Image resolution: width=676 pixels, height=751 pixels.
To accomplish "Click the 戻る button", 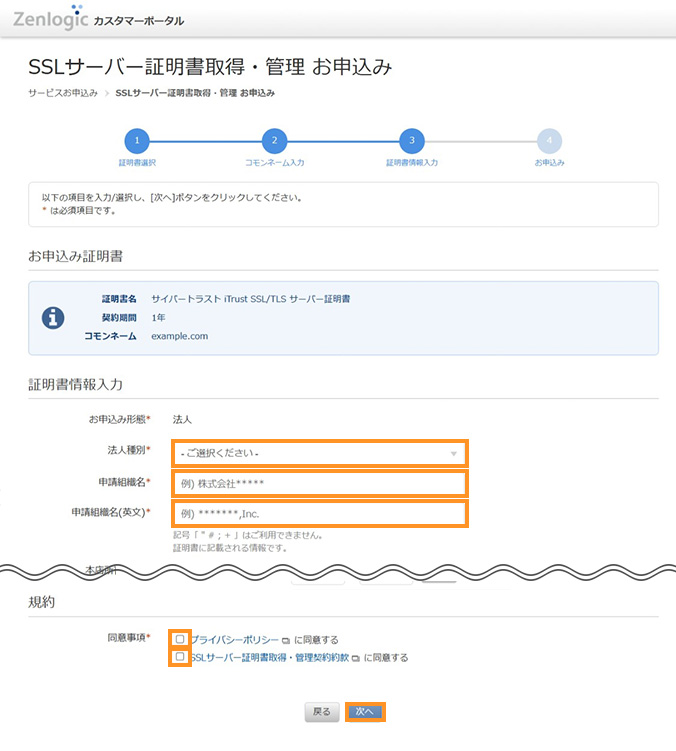I will (322, 712).
